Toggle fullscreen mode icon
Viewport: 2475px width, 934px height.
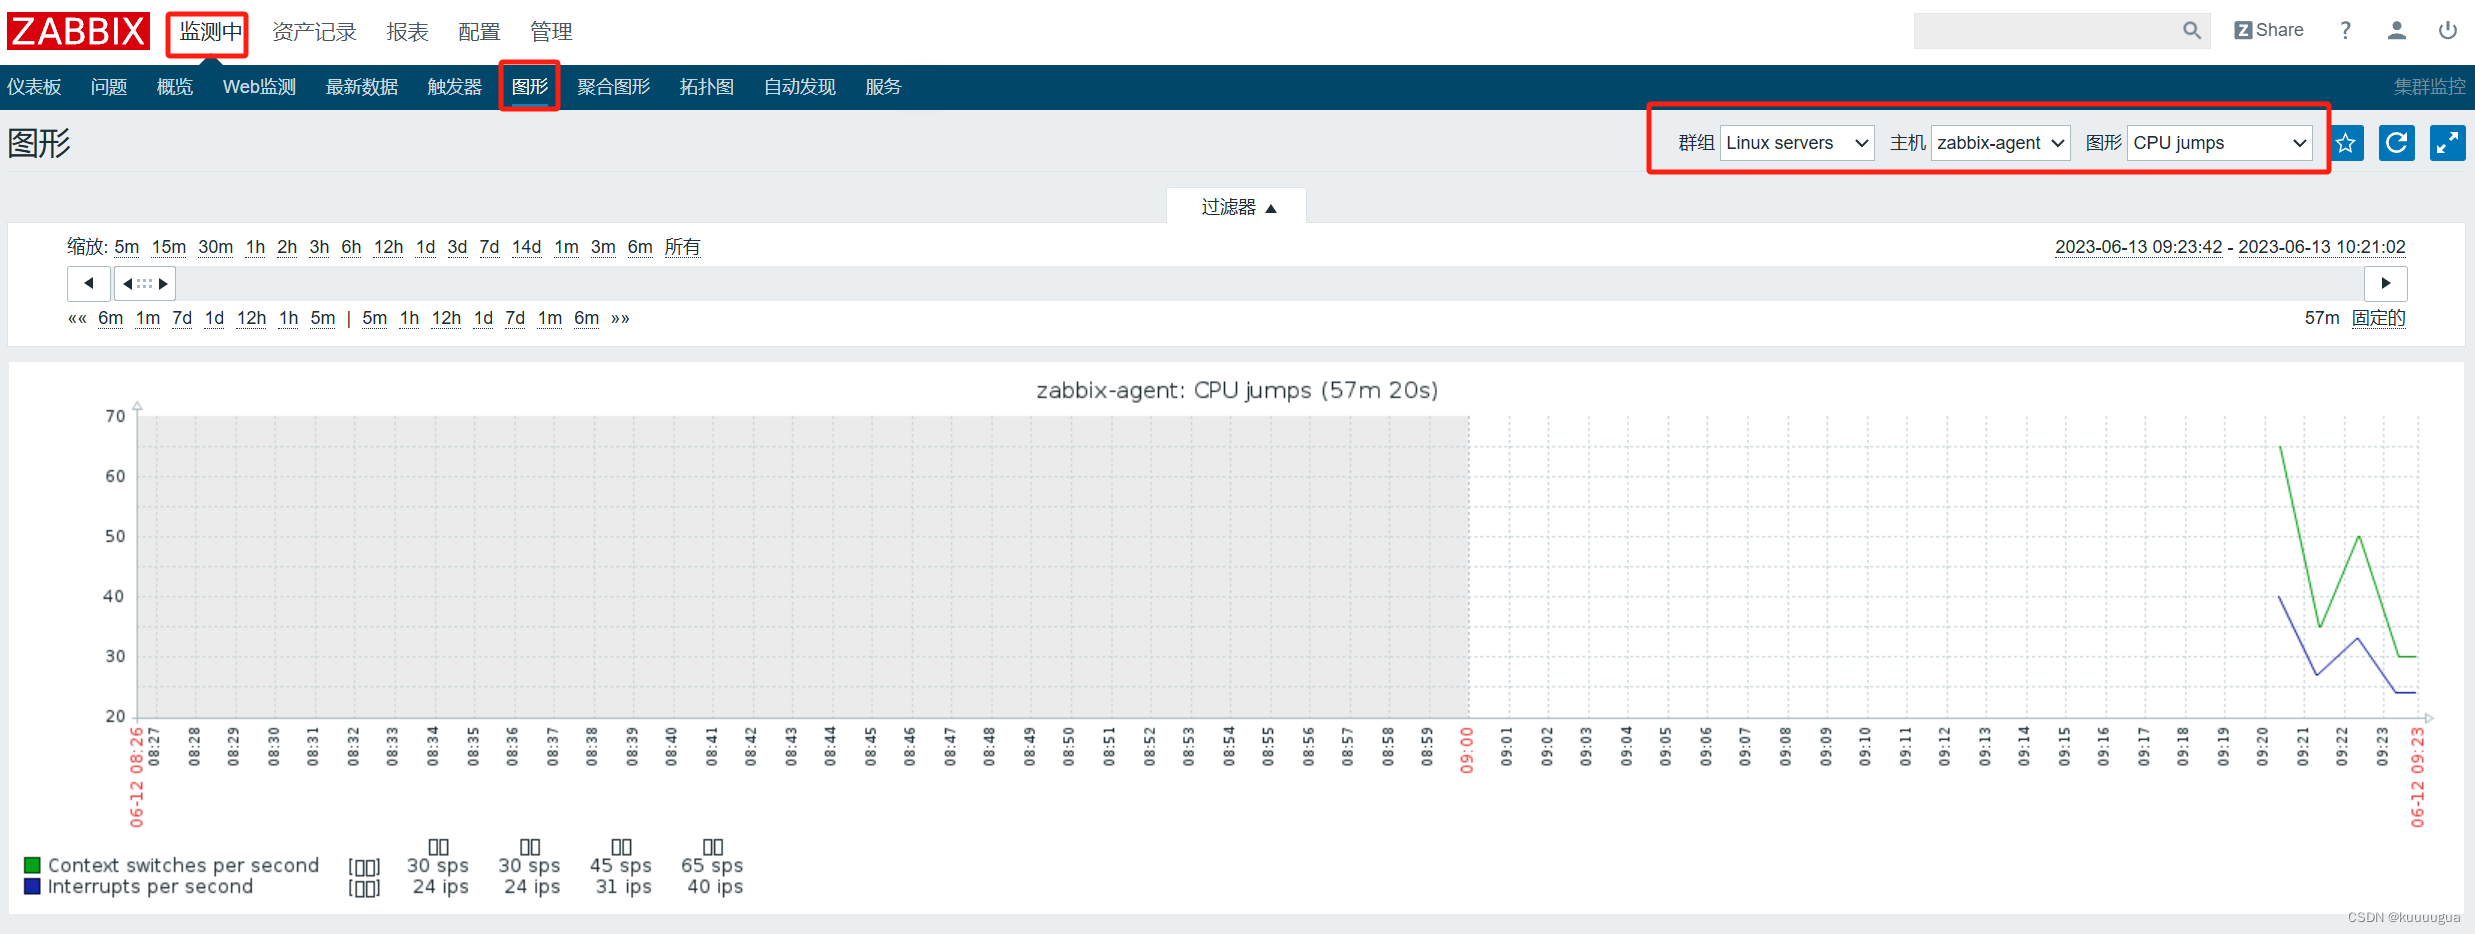(2447, 143)
